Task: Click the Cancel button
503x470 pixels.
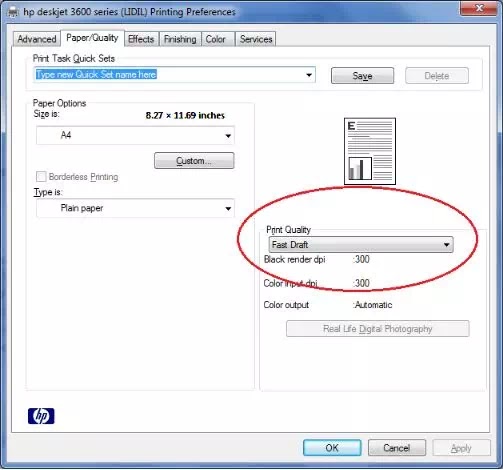Action: point(397,447)
